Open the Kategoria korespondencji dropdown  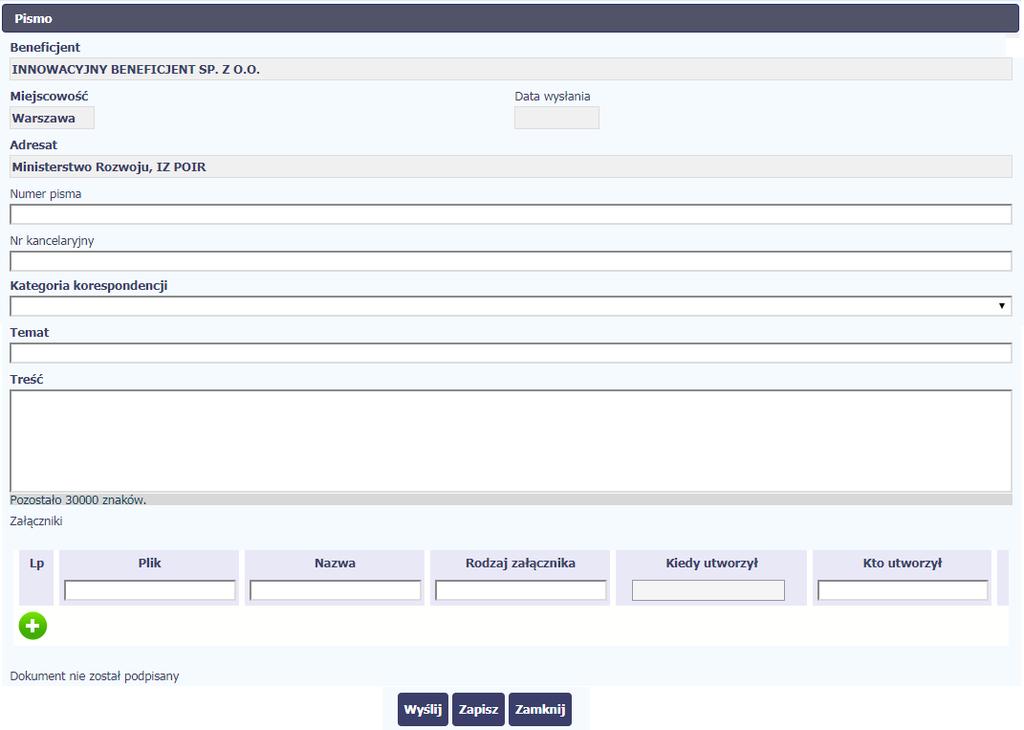pyautogui.click(x=511, y=306)
